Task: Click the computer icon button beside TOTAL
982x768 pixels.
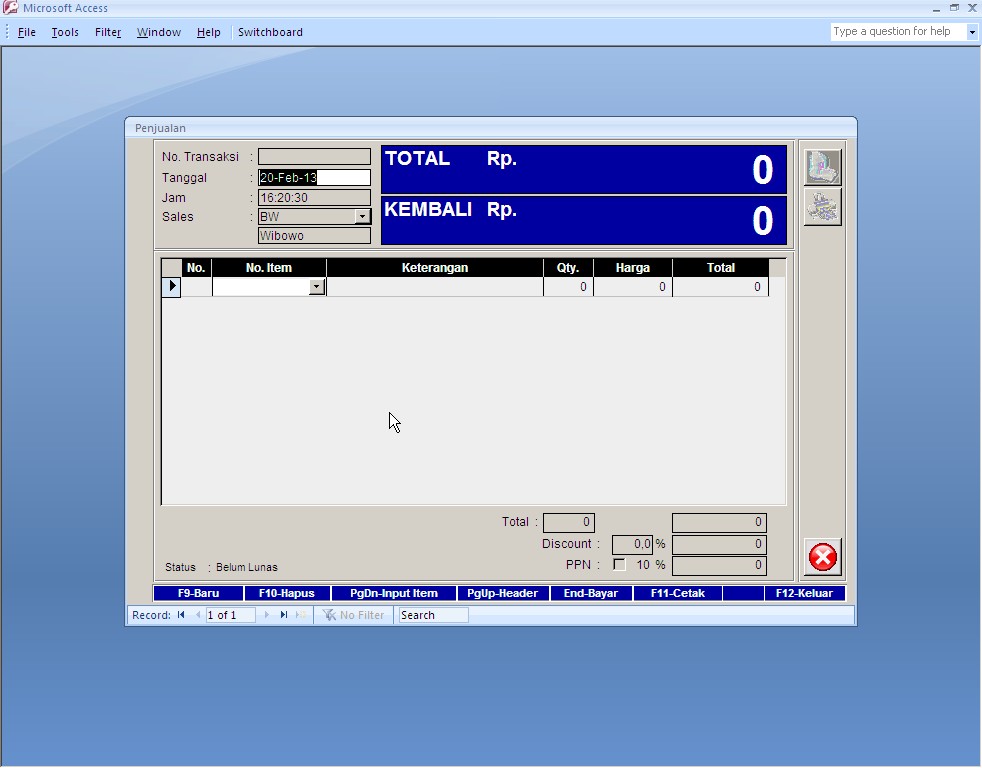Action: click(822, 167)
